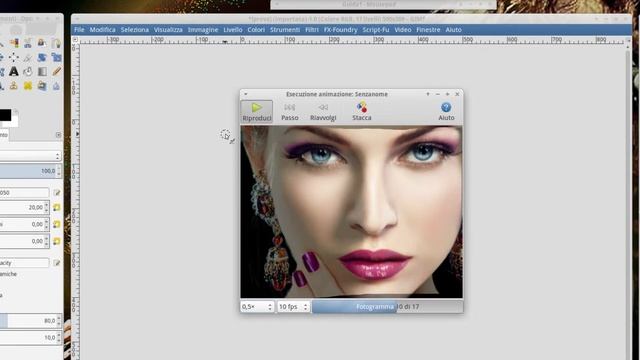Open the Finestre menu
Viewport: 640px width, 360px height.
428,30
